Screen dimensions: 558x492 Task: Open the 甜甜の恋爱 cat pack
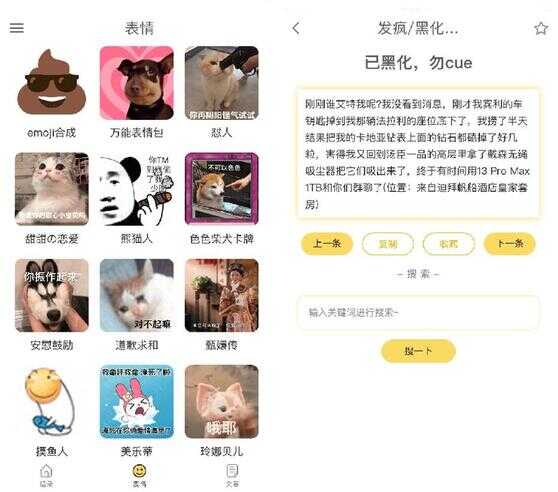coord(52,189)
